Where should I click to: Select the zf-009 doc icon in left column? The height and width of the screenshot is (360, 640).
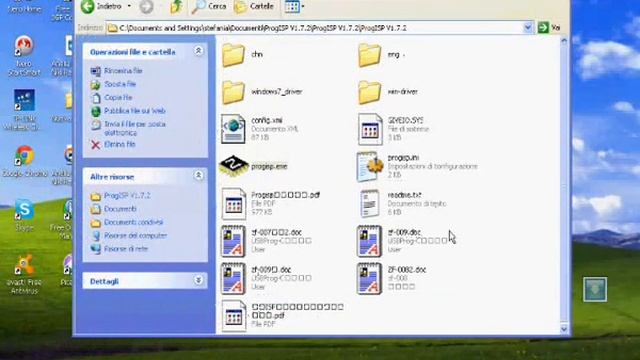pyautogui.click(x=233, y=279)
